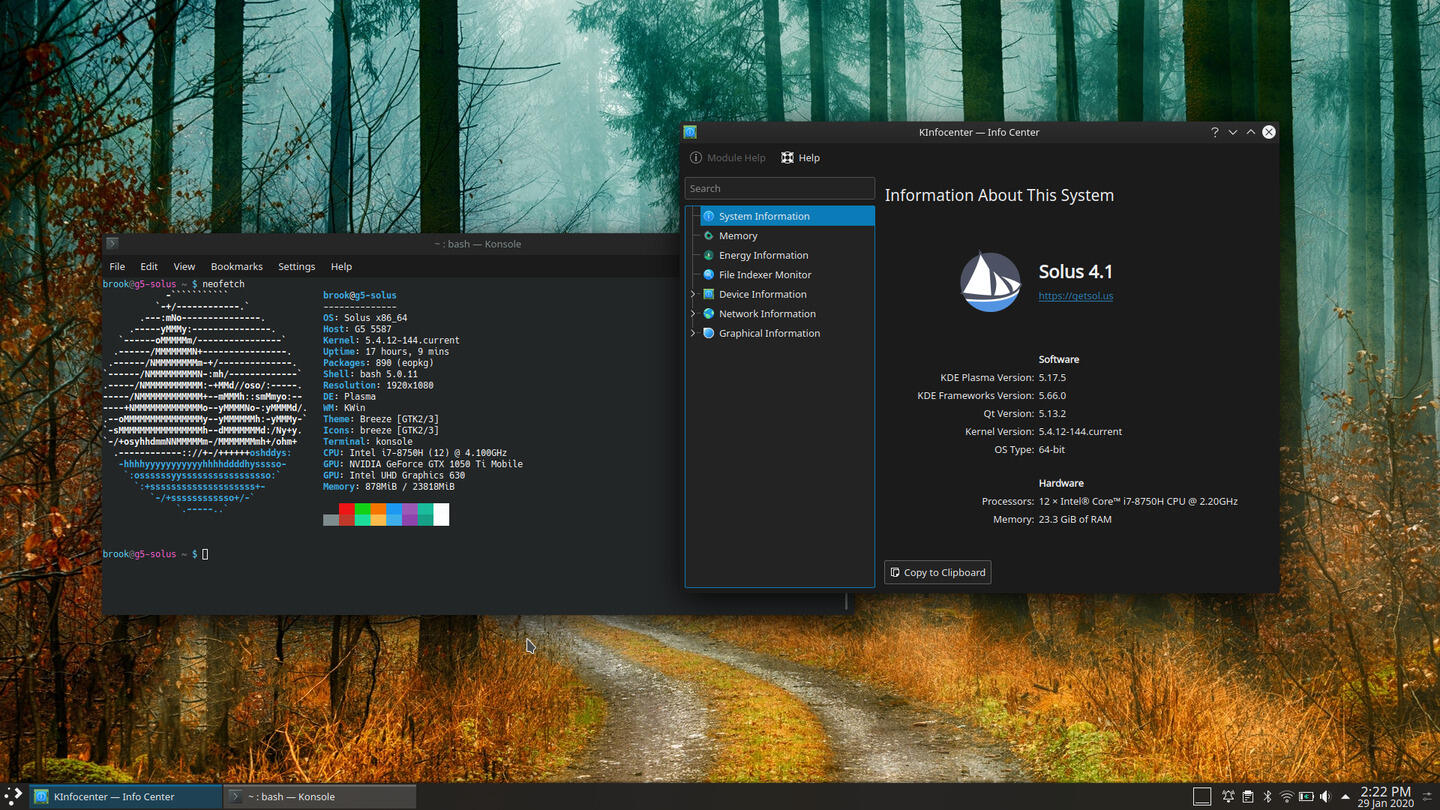1440x810 pixels.
Task: Open the Wi-Fi networks tray icon
Action: point(1287,797)
